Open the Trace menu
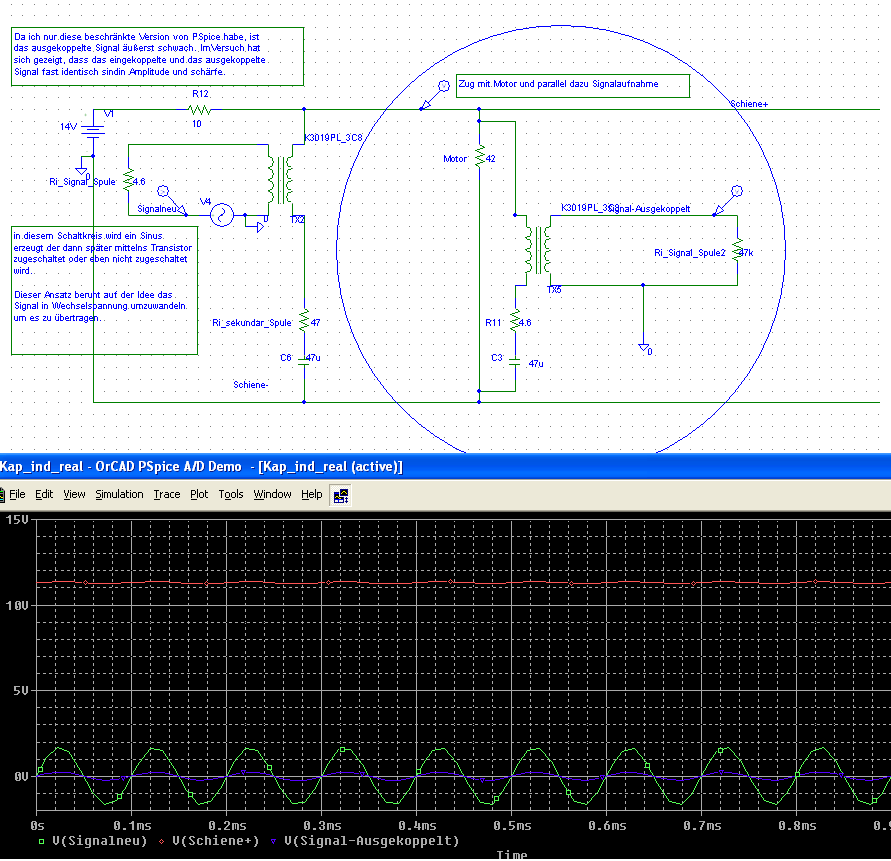891x861 pixels. pyautogui.click(x=166, y=494)
